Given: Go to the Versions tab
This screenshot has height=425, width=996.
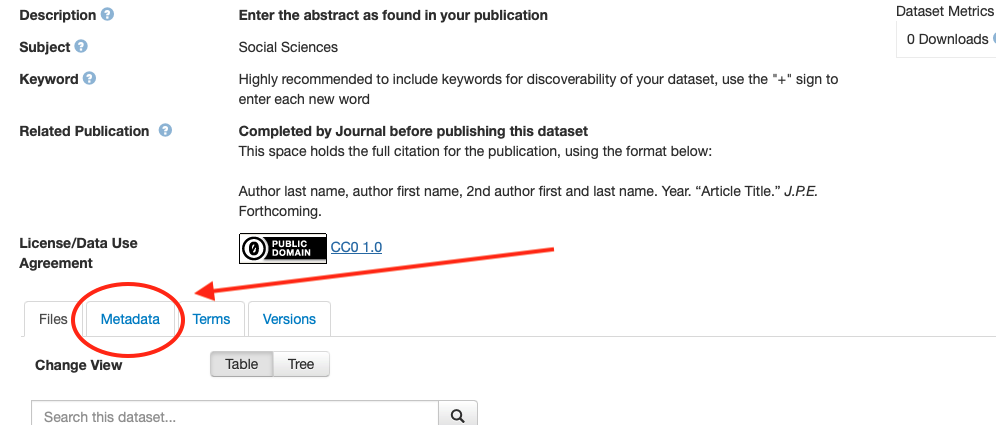Looking at the screenshot, I should click(x=289, y=319).
